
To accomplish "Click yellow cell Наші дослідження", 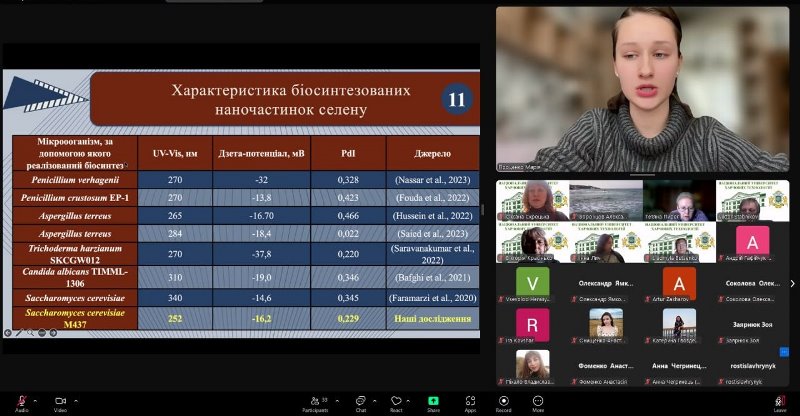I will tap(433, 319).
